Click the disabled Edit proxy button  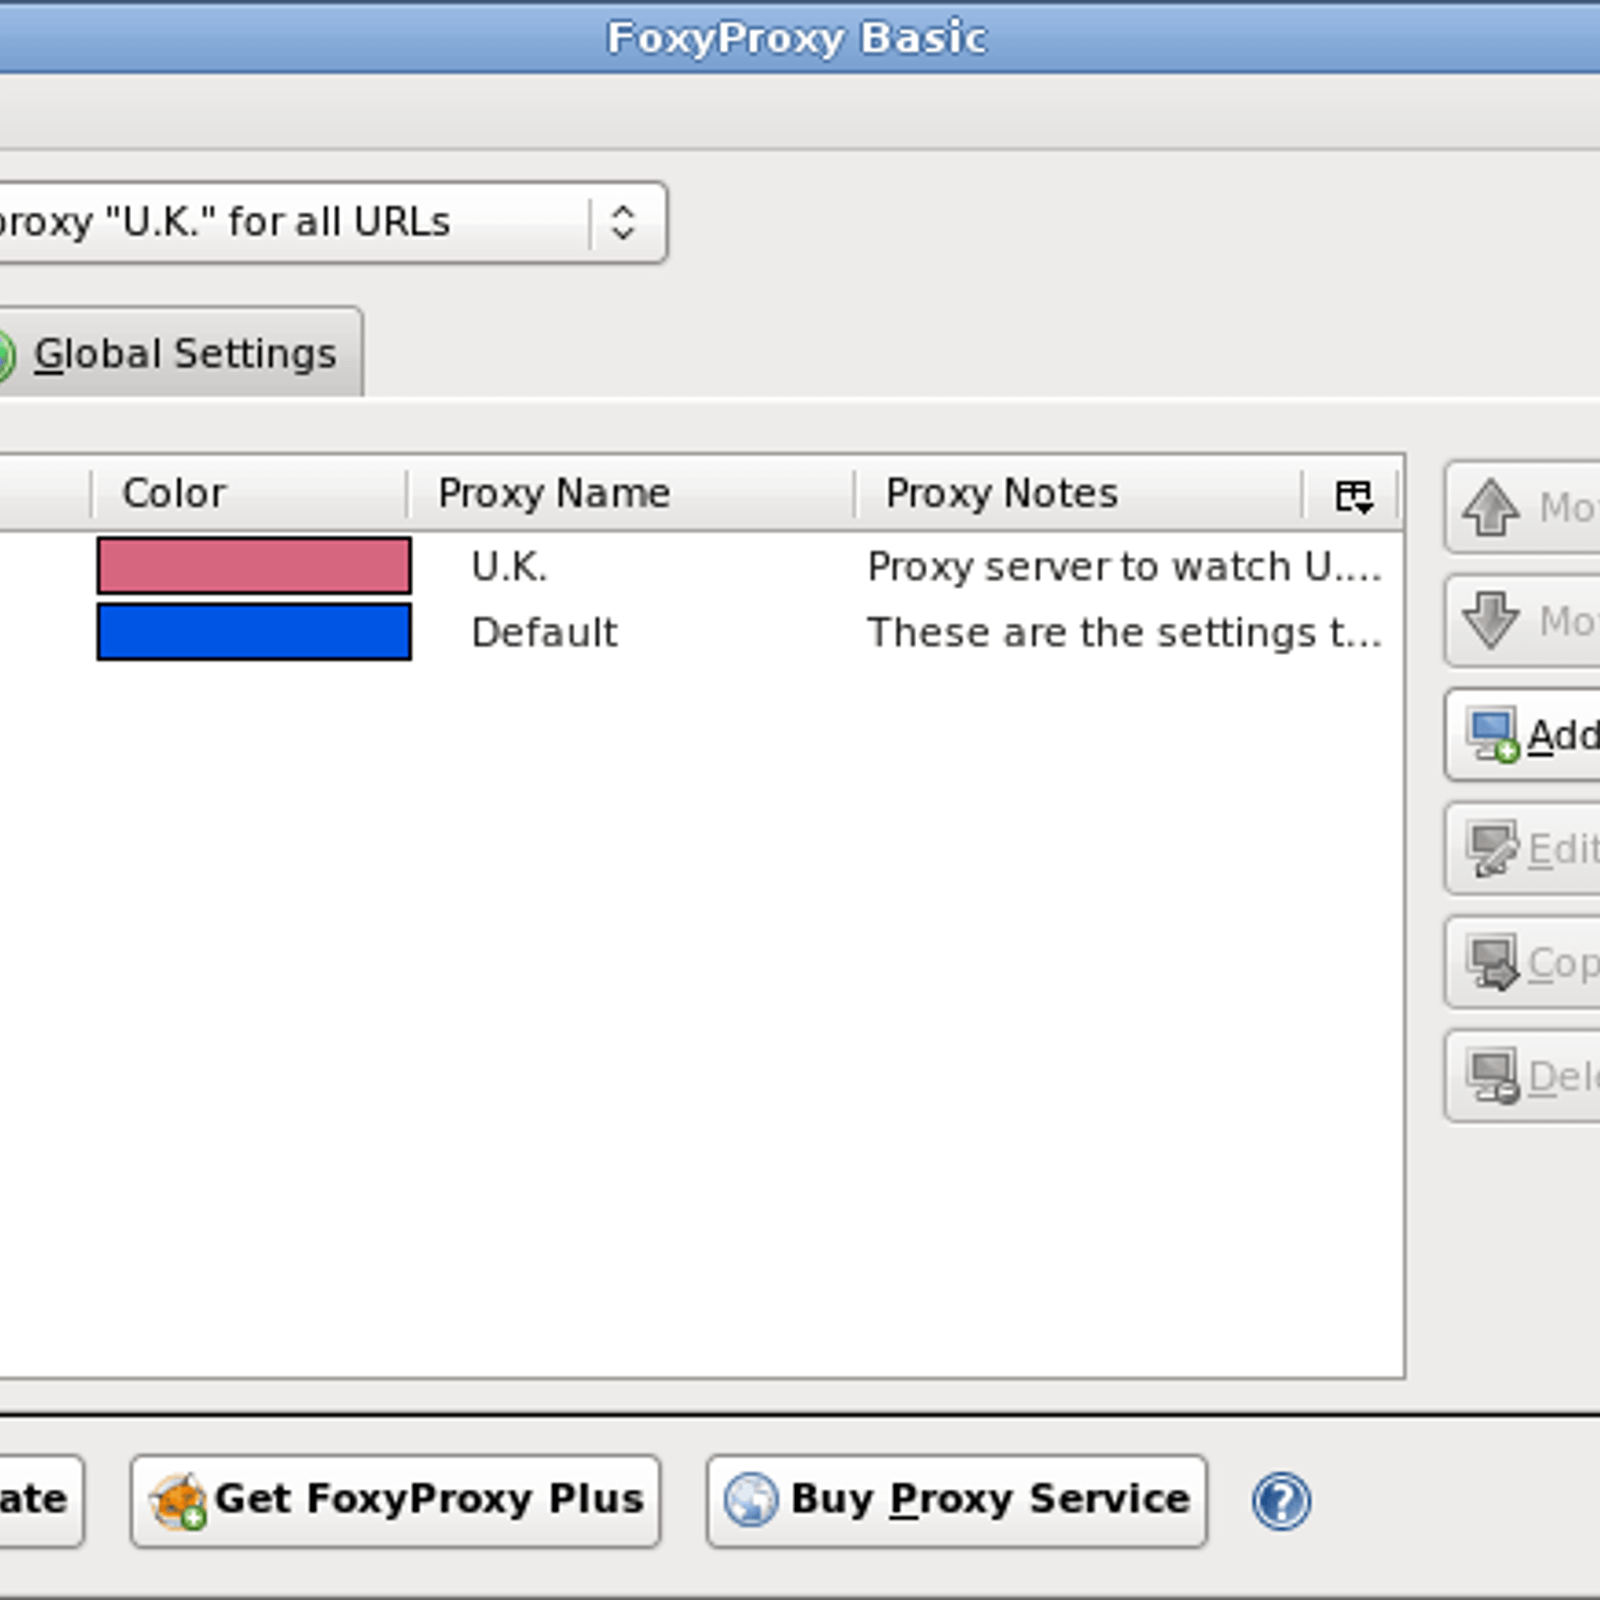1522,849
